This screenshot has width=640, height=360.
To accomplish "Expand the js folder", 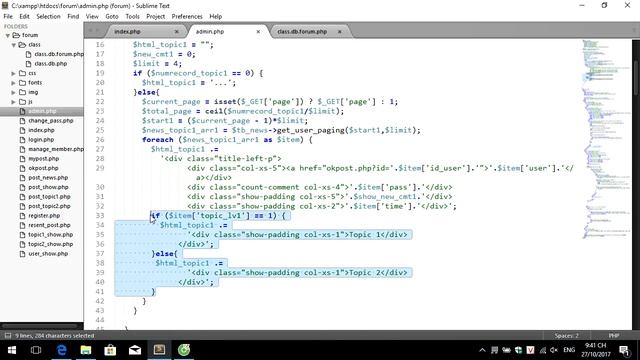I will point(13,102).
